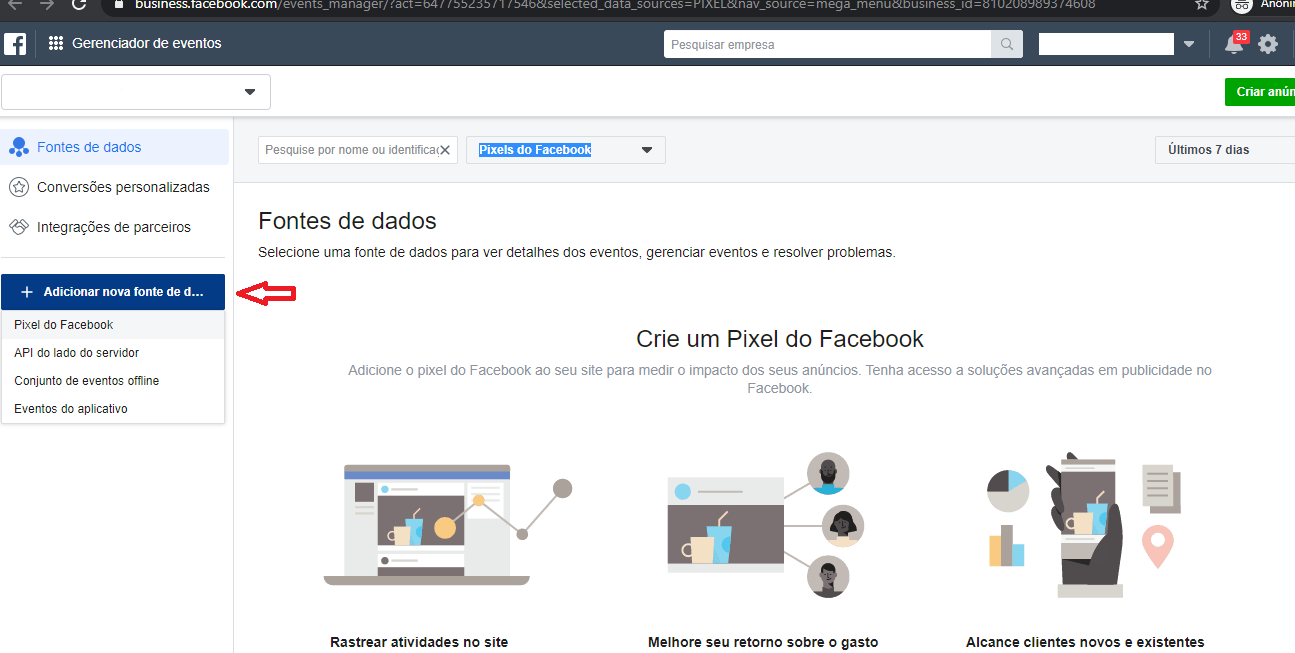Click the incognito profile icon
This screenshot has height=653, width=1295.
(x=1242, y=5)
